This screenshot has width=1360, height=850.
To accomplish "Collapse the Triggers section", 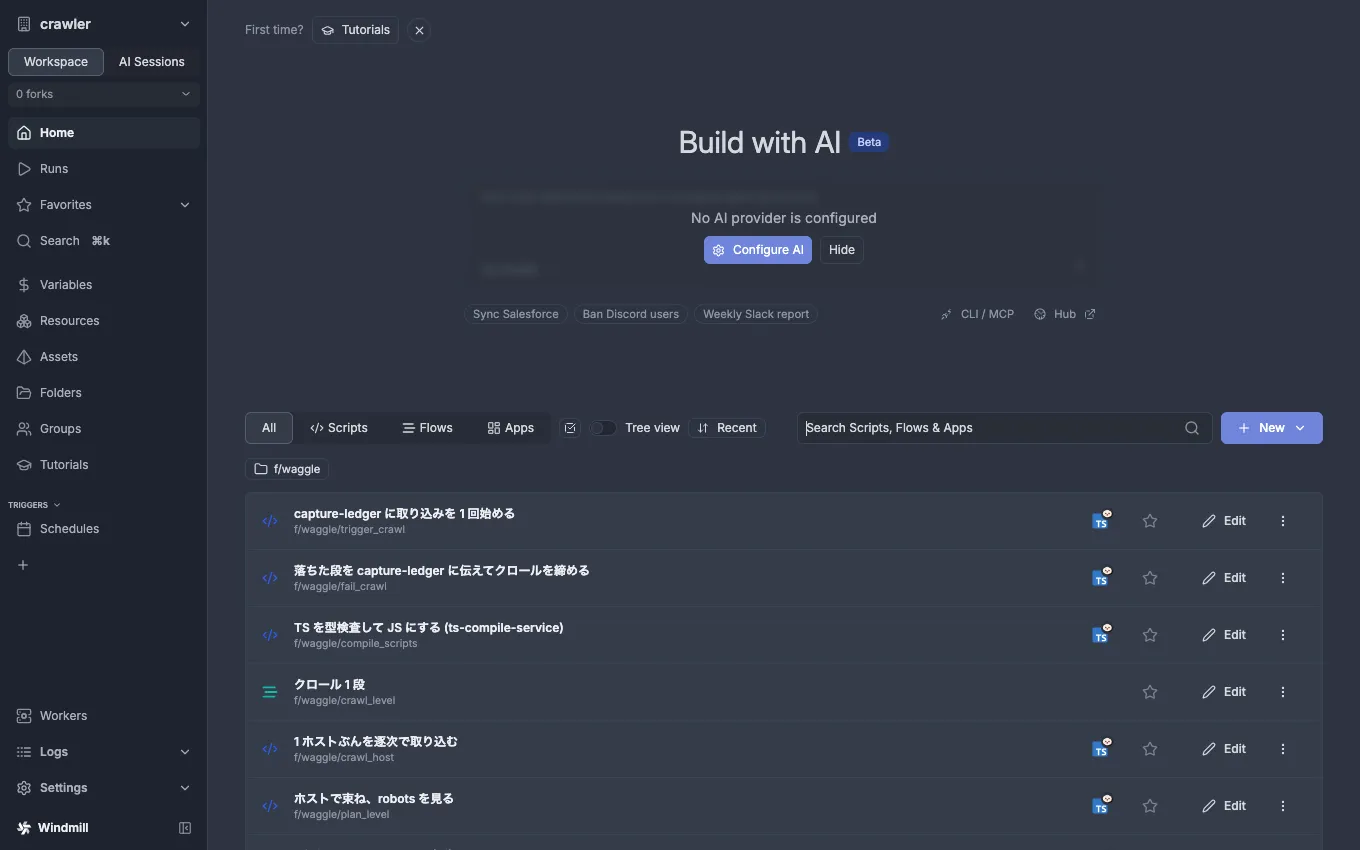I will (x=34, y=505).
